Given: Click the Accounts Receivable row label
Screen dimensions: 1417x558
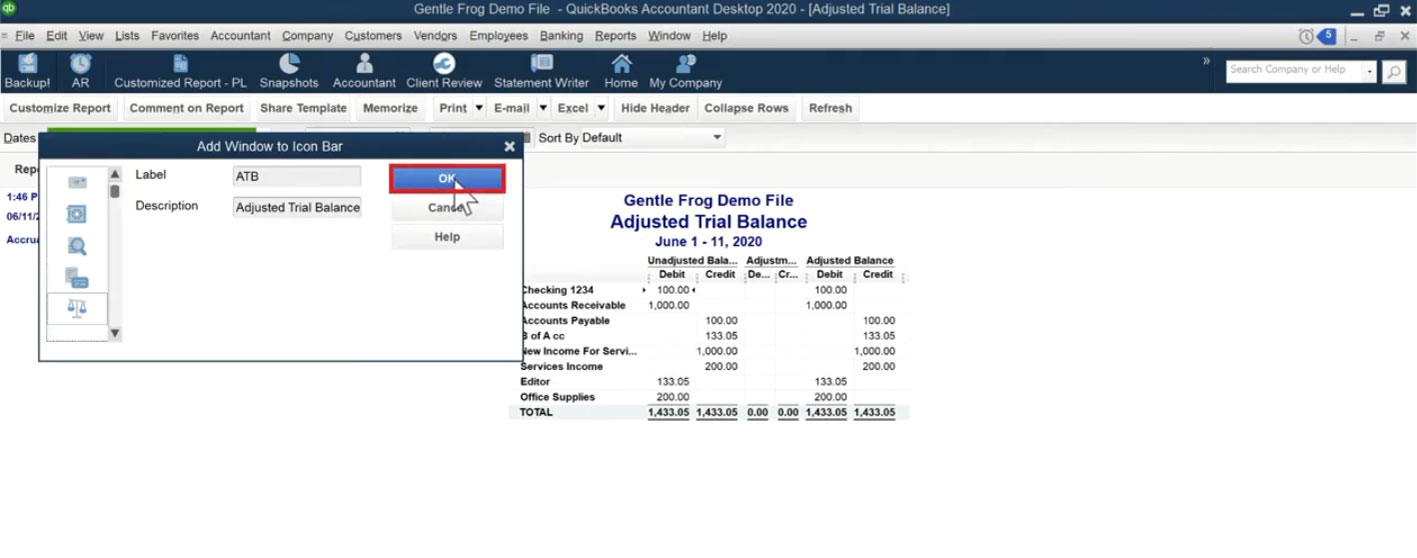Looking at the screenshot, I should click(x=573, y=305).
